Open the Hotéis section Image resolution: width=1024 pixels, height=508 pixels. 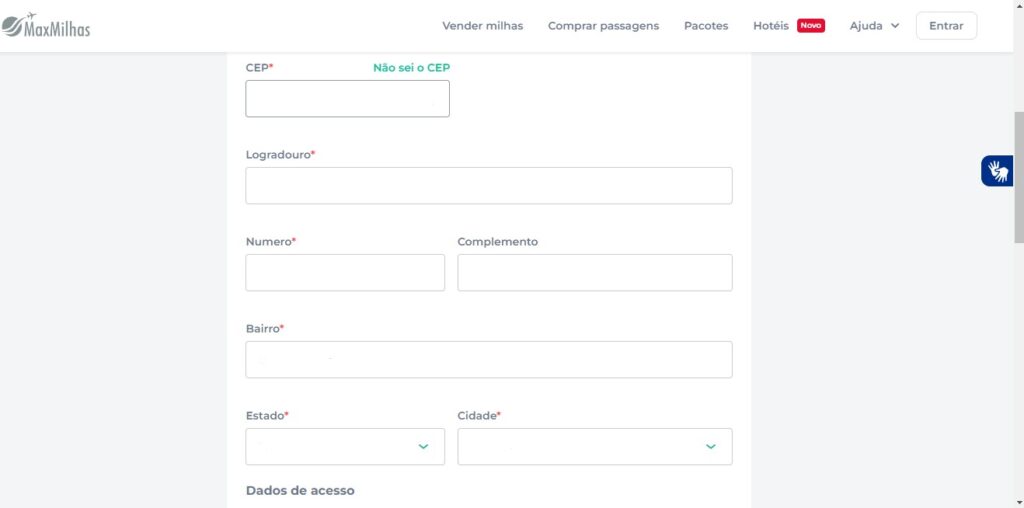pos(771,26)
